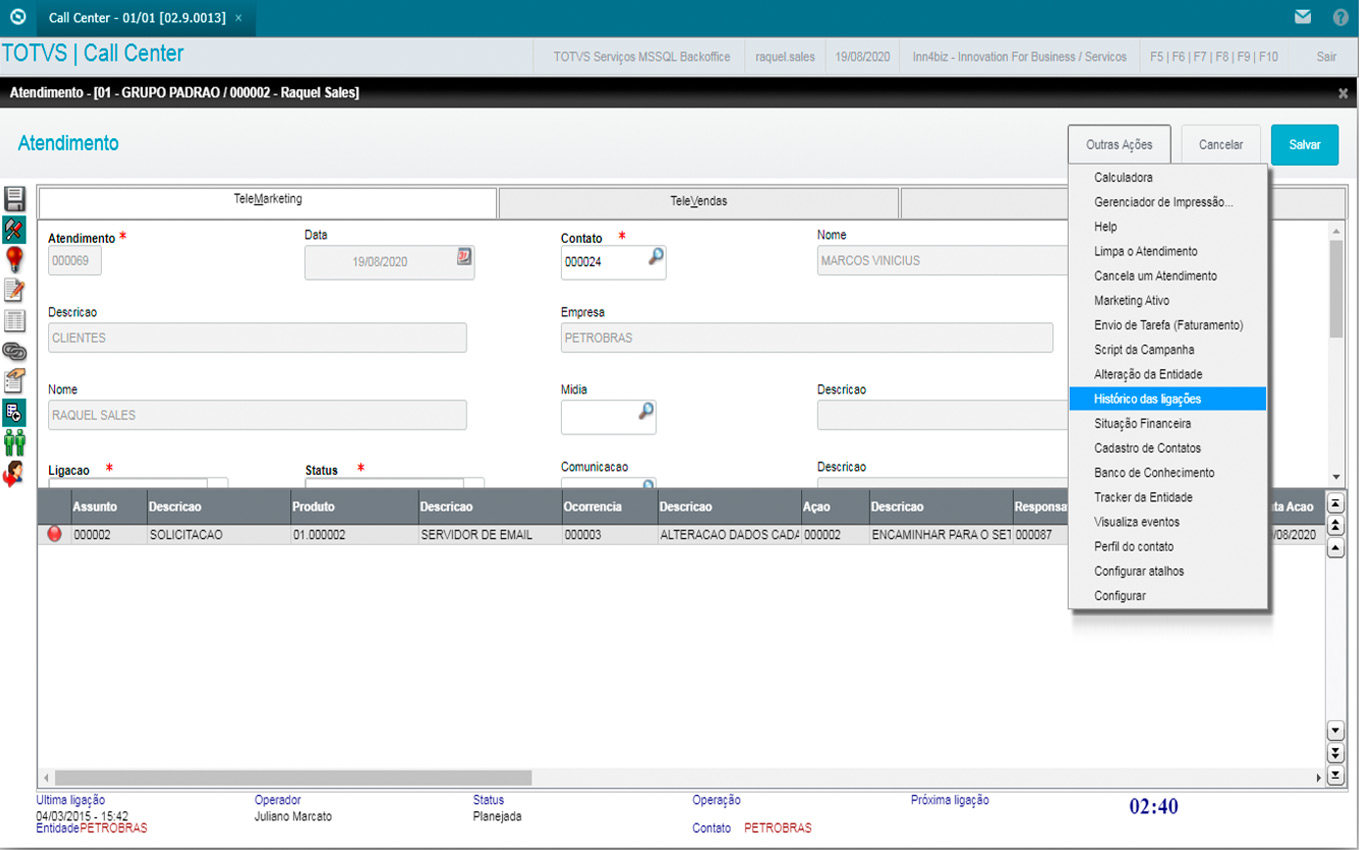Click the Sair link in header
Screen dimensions: 1360x850
tap(1326, 57)
